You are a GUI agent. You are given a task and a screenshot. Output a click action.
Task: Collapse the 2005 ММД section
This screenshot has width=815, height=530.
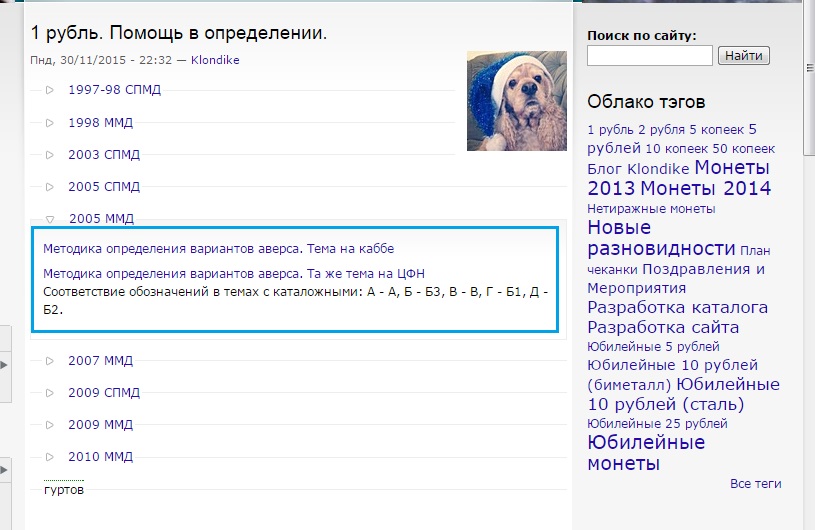tap(100, 218)
